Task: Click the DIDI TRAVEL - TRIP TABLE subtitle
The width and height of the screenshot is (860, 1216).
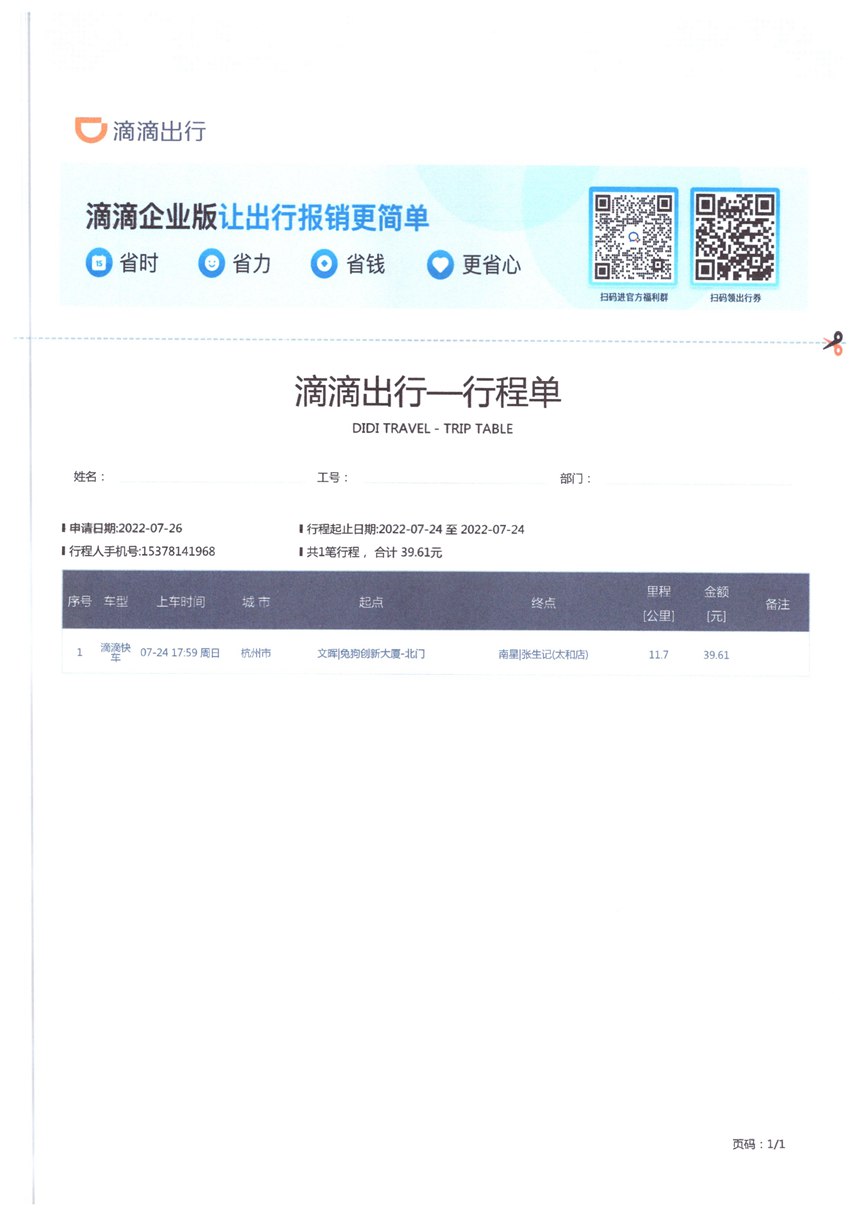Action: (x=432, y=428)
